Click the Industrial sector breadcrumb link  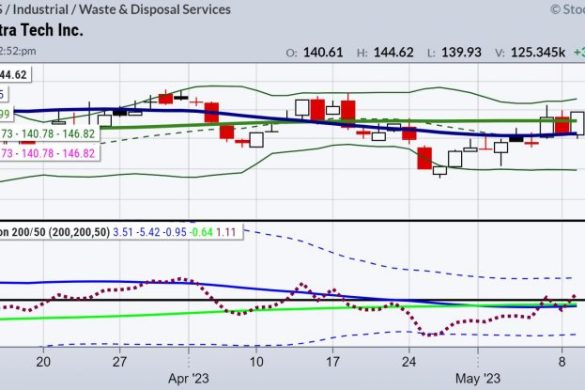[40, 9]
